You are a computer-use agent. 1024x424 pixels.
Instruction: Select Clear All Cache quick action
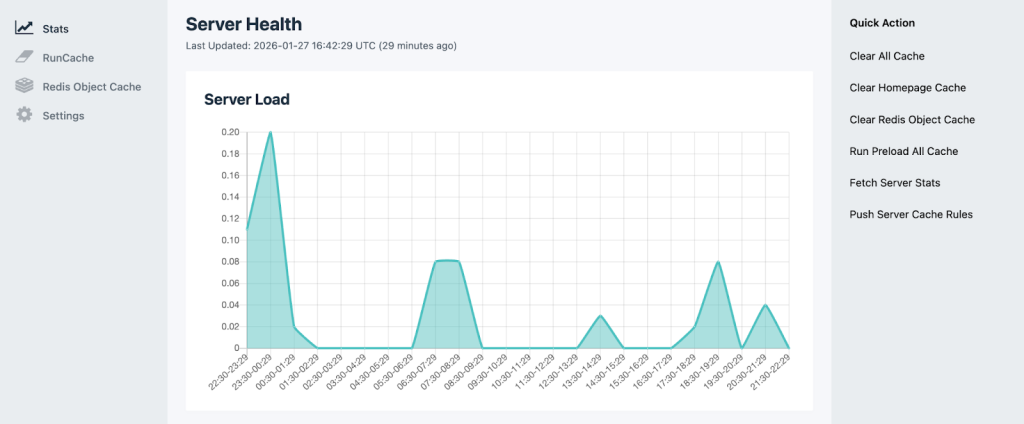[887, 56]
